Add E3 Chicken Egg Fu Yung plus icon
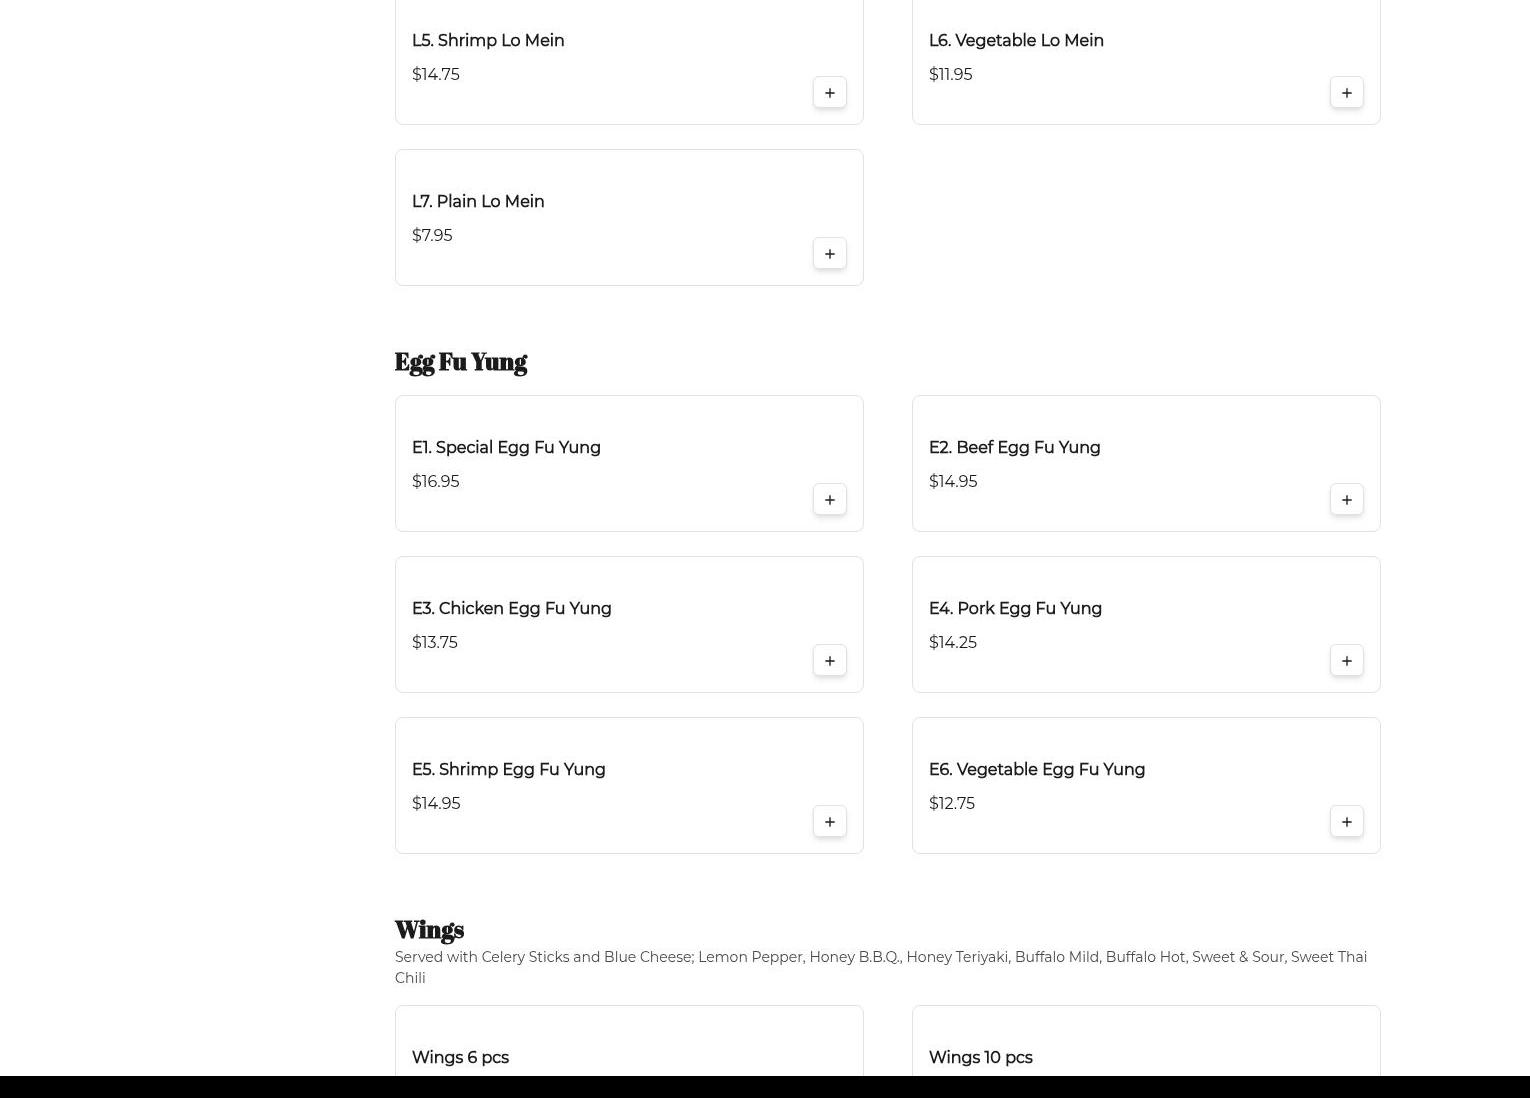 click(x=829, y=660)
